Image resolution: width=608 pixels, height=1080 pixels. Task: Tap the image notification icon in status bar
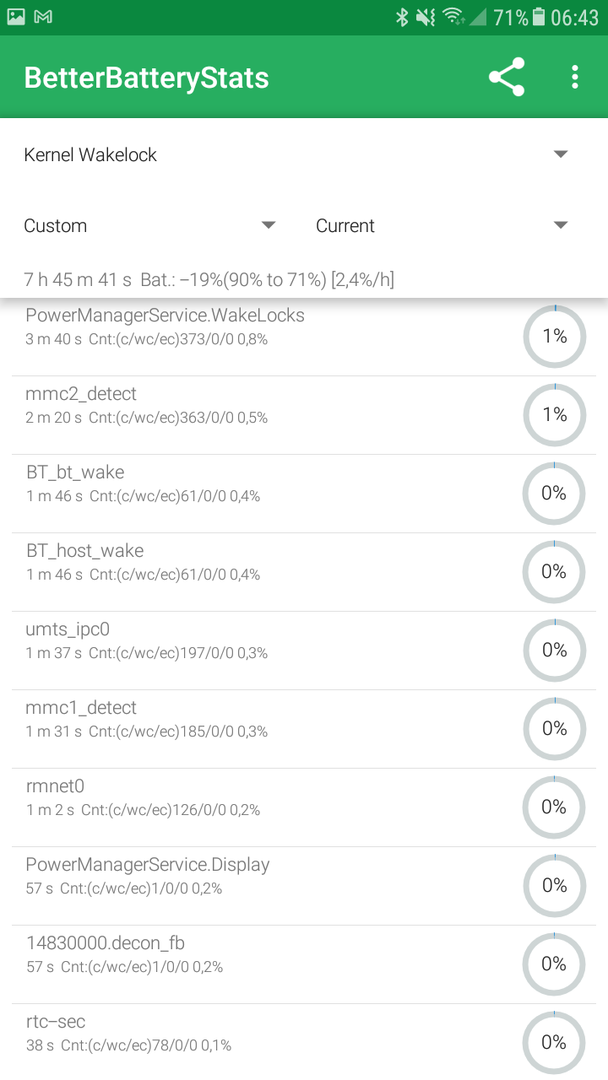[x=15, y=17]
